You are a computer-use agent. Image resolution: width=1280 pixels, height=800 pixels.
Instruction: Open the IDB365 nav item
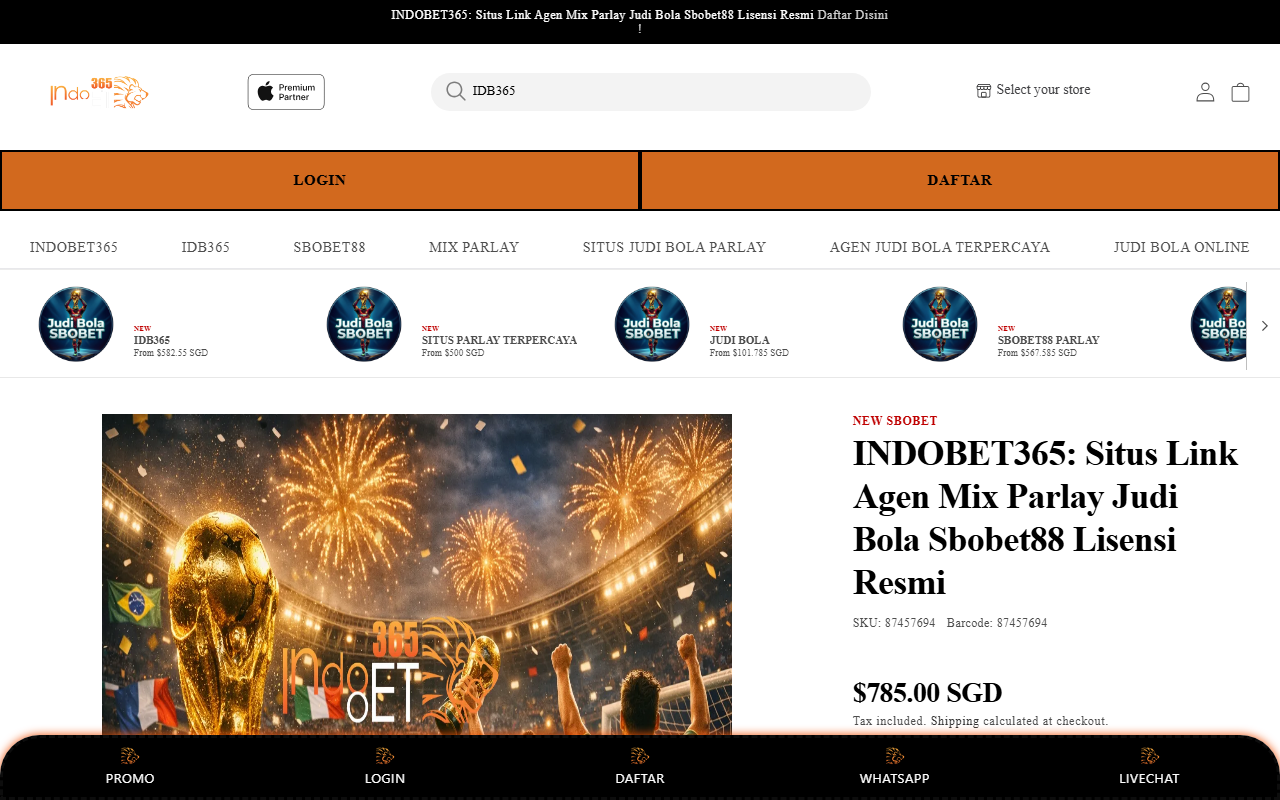206,247
